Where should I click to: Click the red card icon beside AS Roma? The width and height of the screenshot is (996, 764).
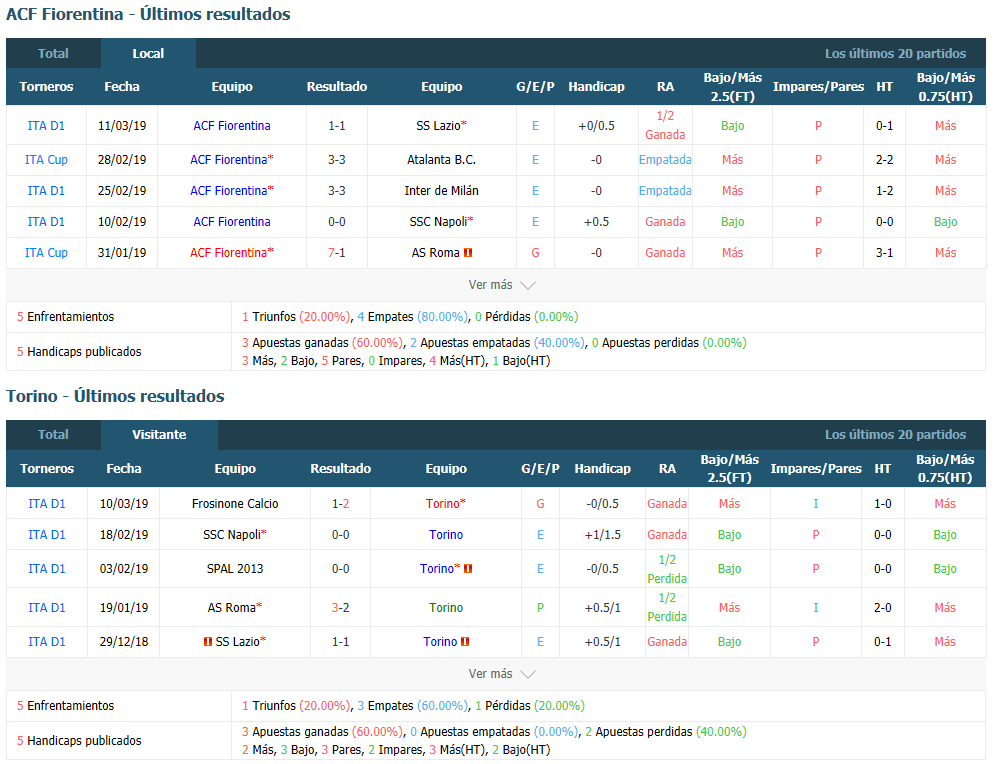(x=468, y=253)
